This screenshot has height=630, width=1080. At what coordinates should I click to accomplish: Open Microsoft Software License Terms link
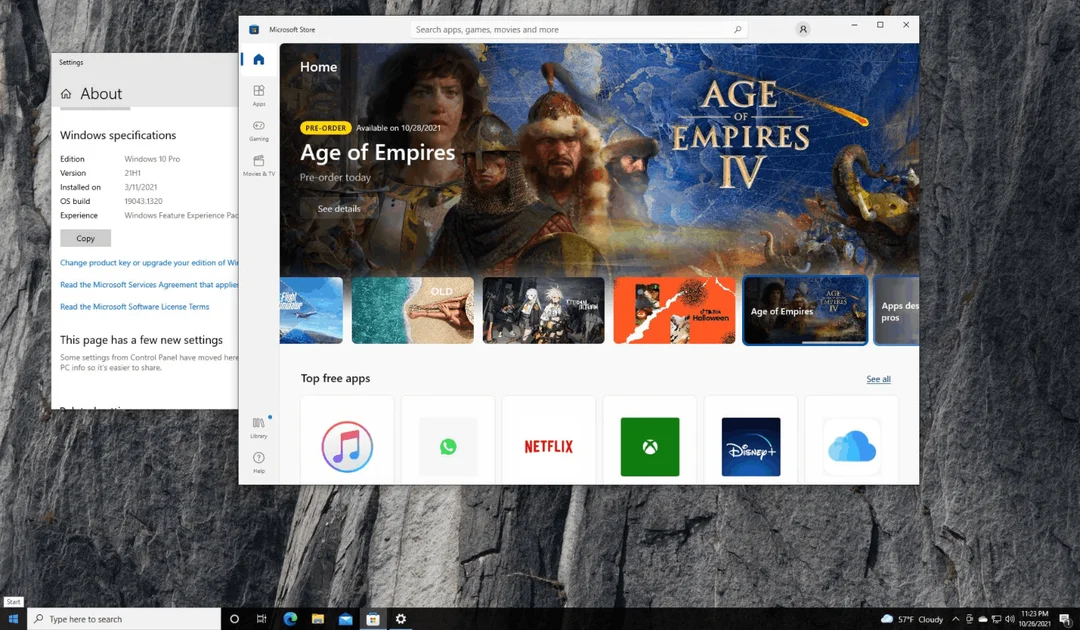(134, 306)
